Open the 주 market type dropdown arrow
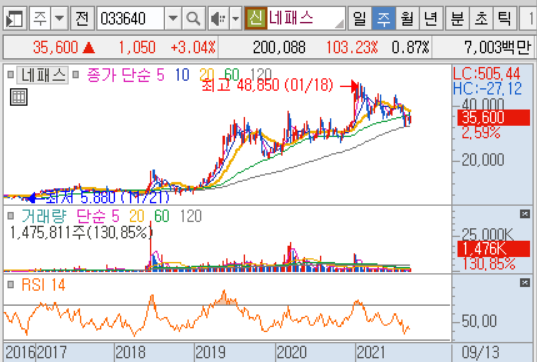 pos(60,18)
